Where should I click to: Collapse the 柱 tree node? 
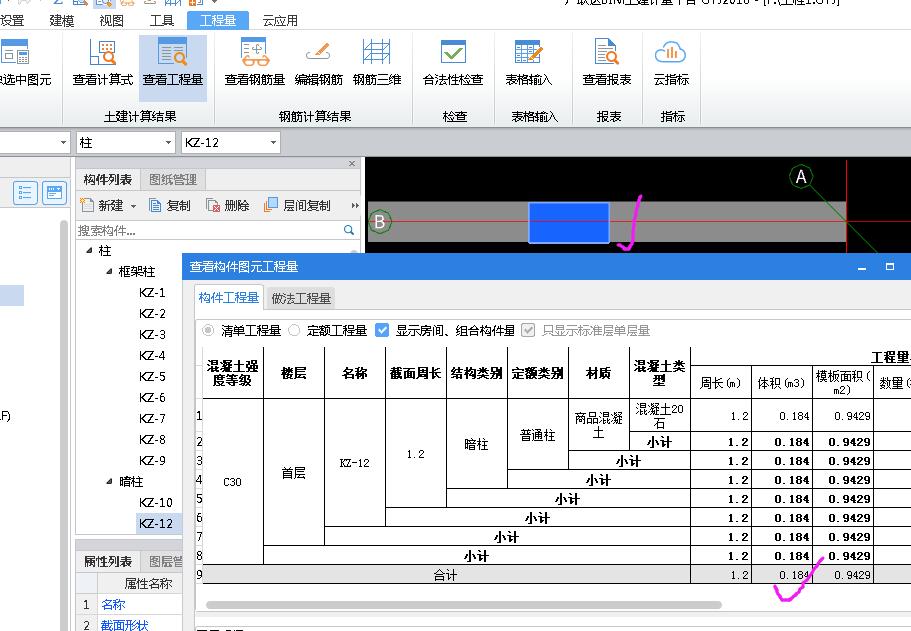(x=89, y=250)
